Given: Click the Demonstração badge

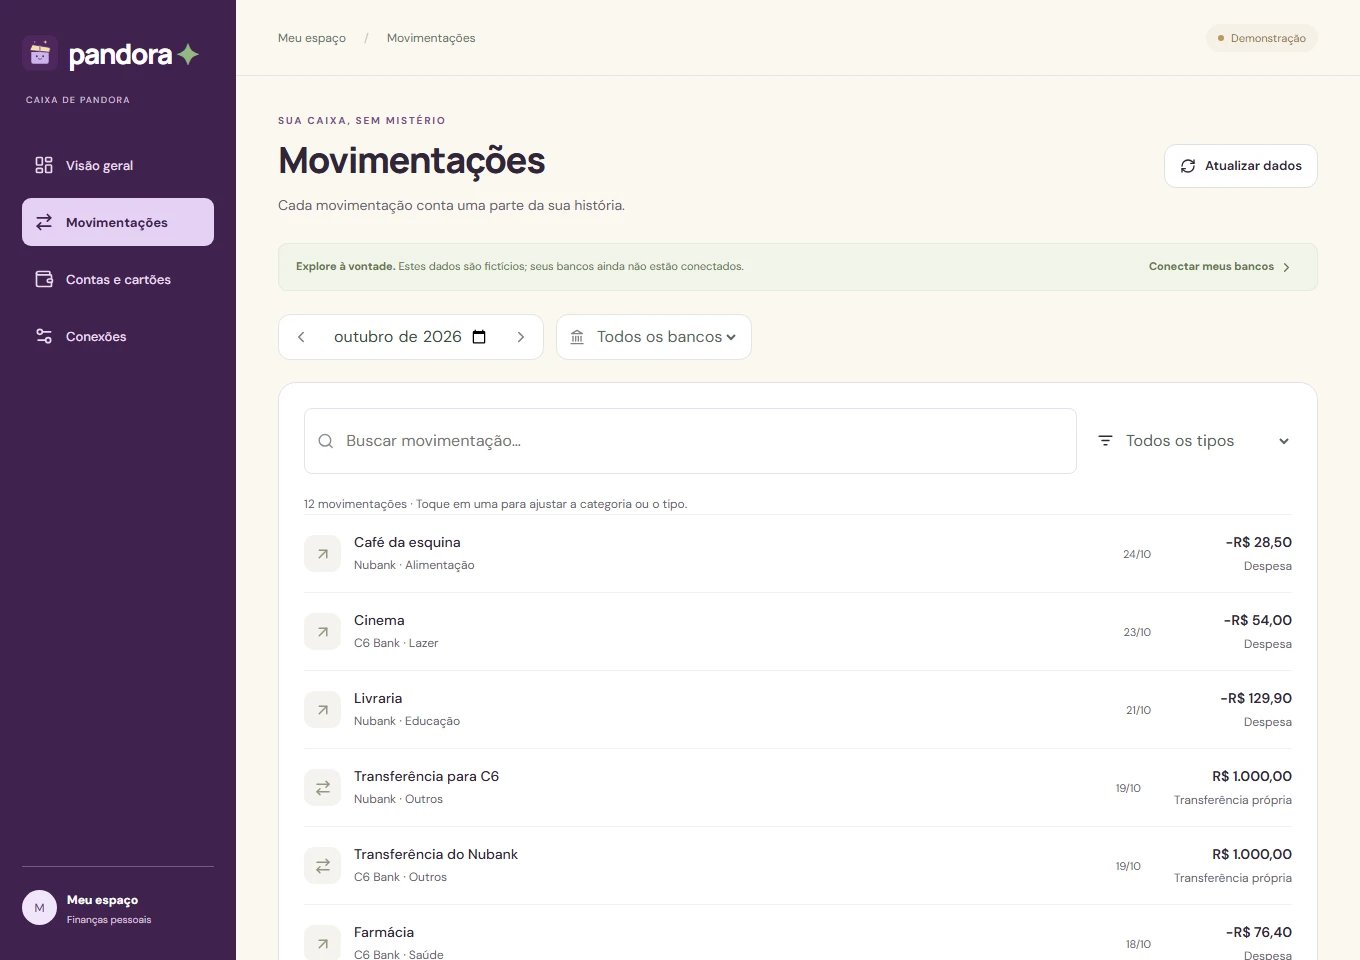Looking at the screenshot, I should 1262,38.
